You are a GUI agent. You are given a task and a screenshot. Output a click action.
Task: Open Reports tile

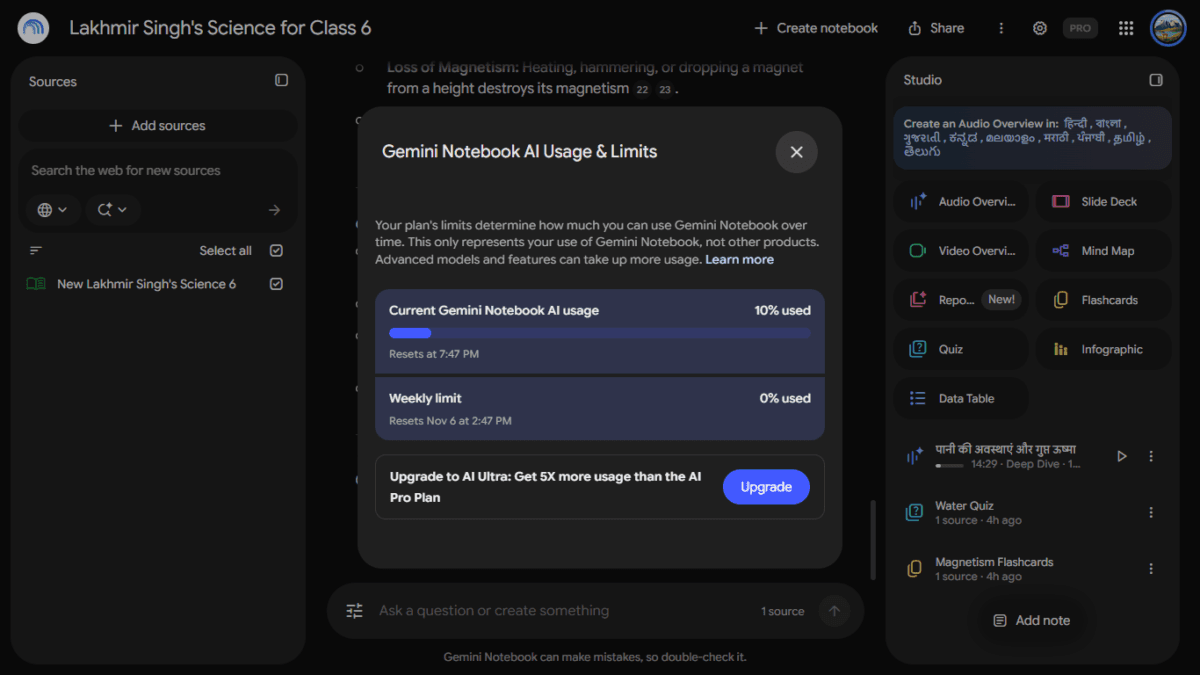[961, 300]
